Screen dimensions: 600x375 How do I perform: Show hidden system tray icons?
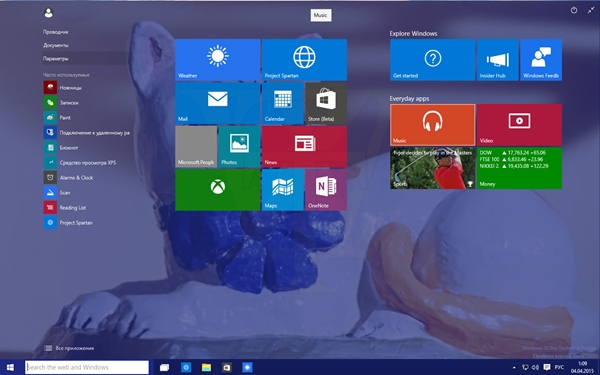pos(514,367)
